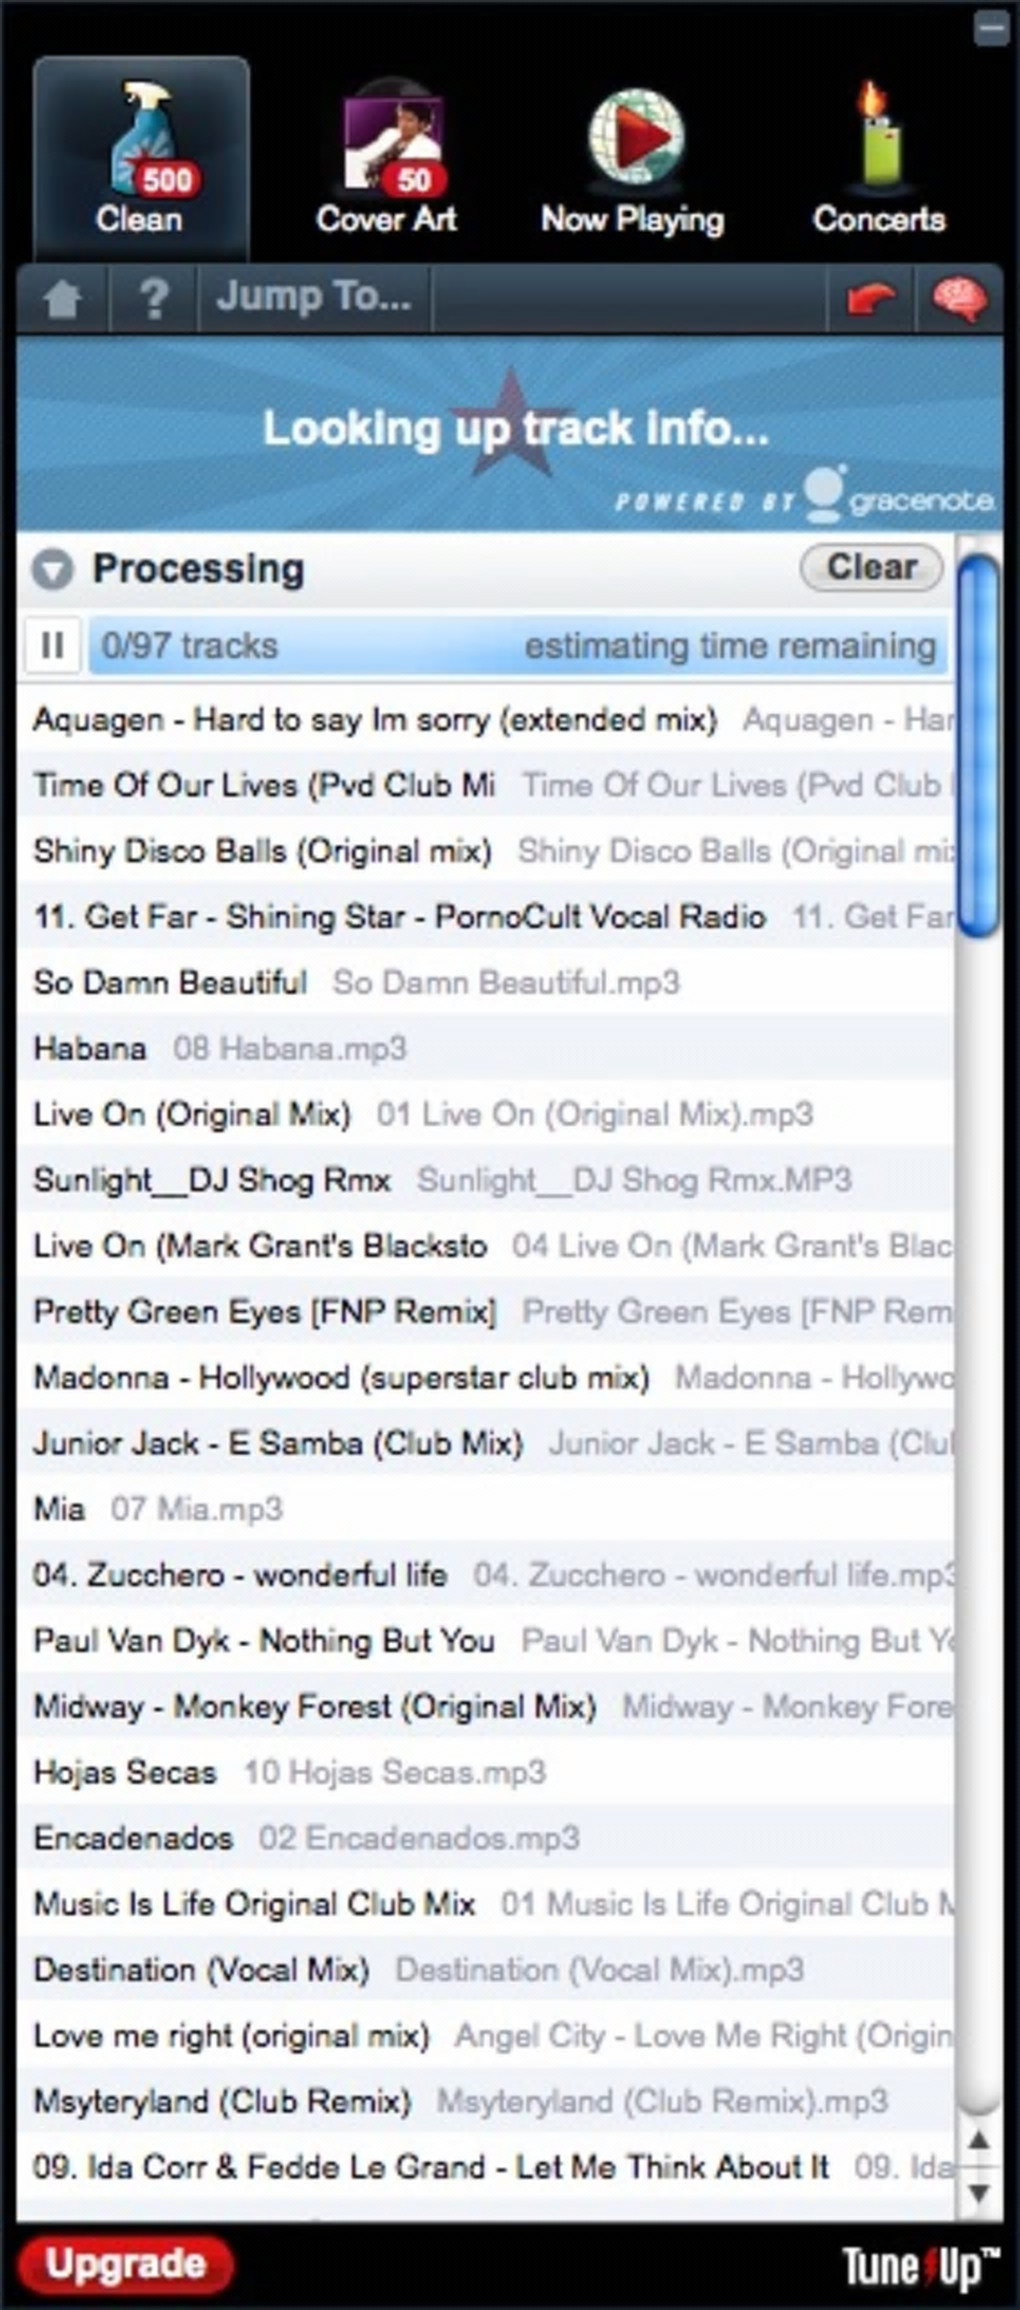The width and height of the screenshot is (1020, 2310).
Task: Click the scrollbar up arrow
Action: pos(979,2141)
